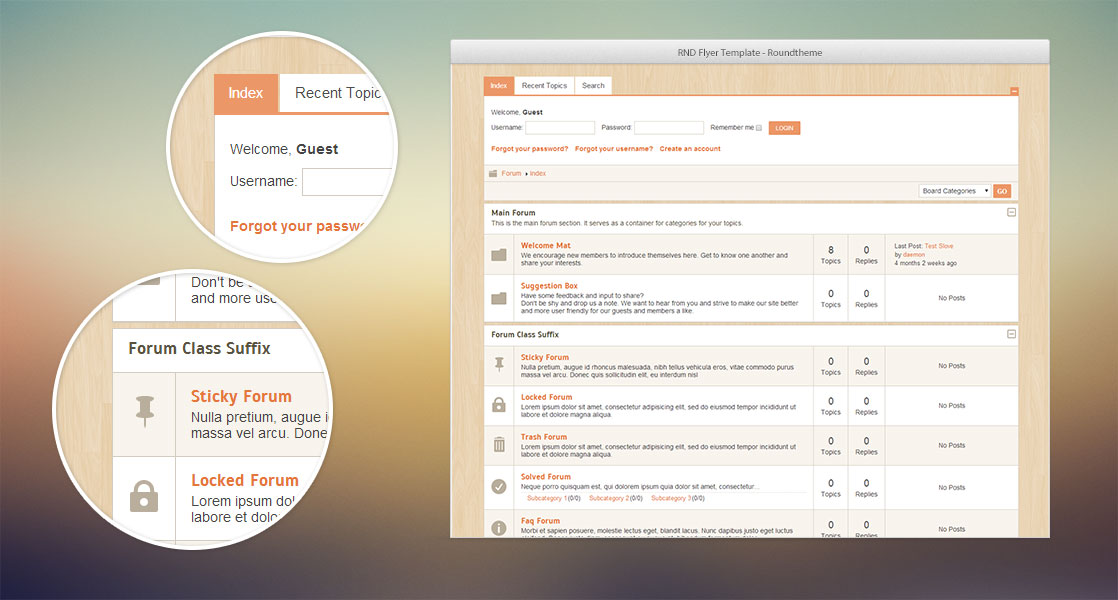This screenshot has height=600, width=1118.
Task: Open the Solved Forum title link
Action: (545, 477)
